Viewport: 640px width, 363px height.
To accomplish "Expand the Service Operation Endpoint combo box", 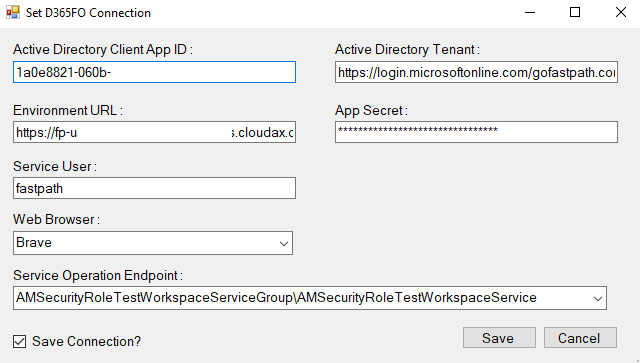I will (310, 298).
